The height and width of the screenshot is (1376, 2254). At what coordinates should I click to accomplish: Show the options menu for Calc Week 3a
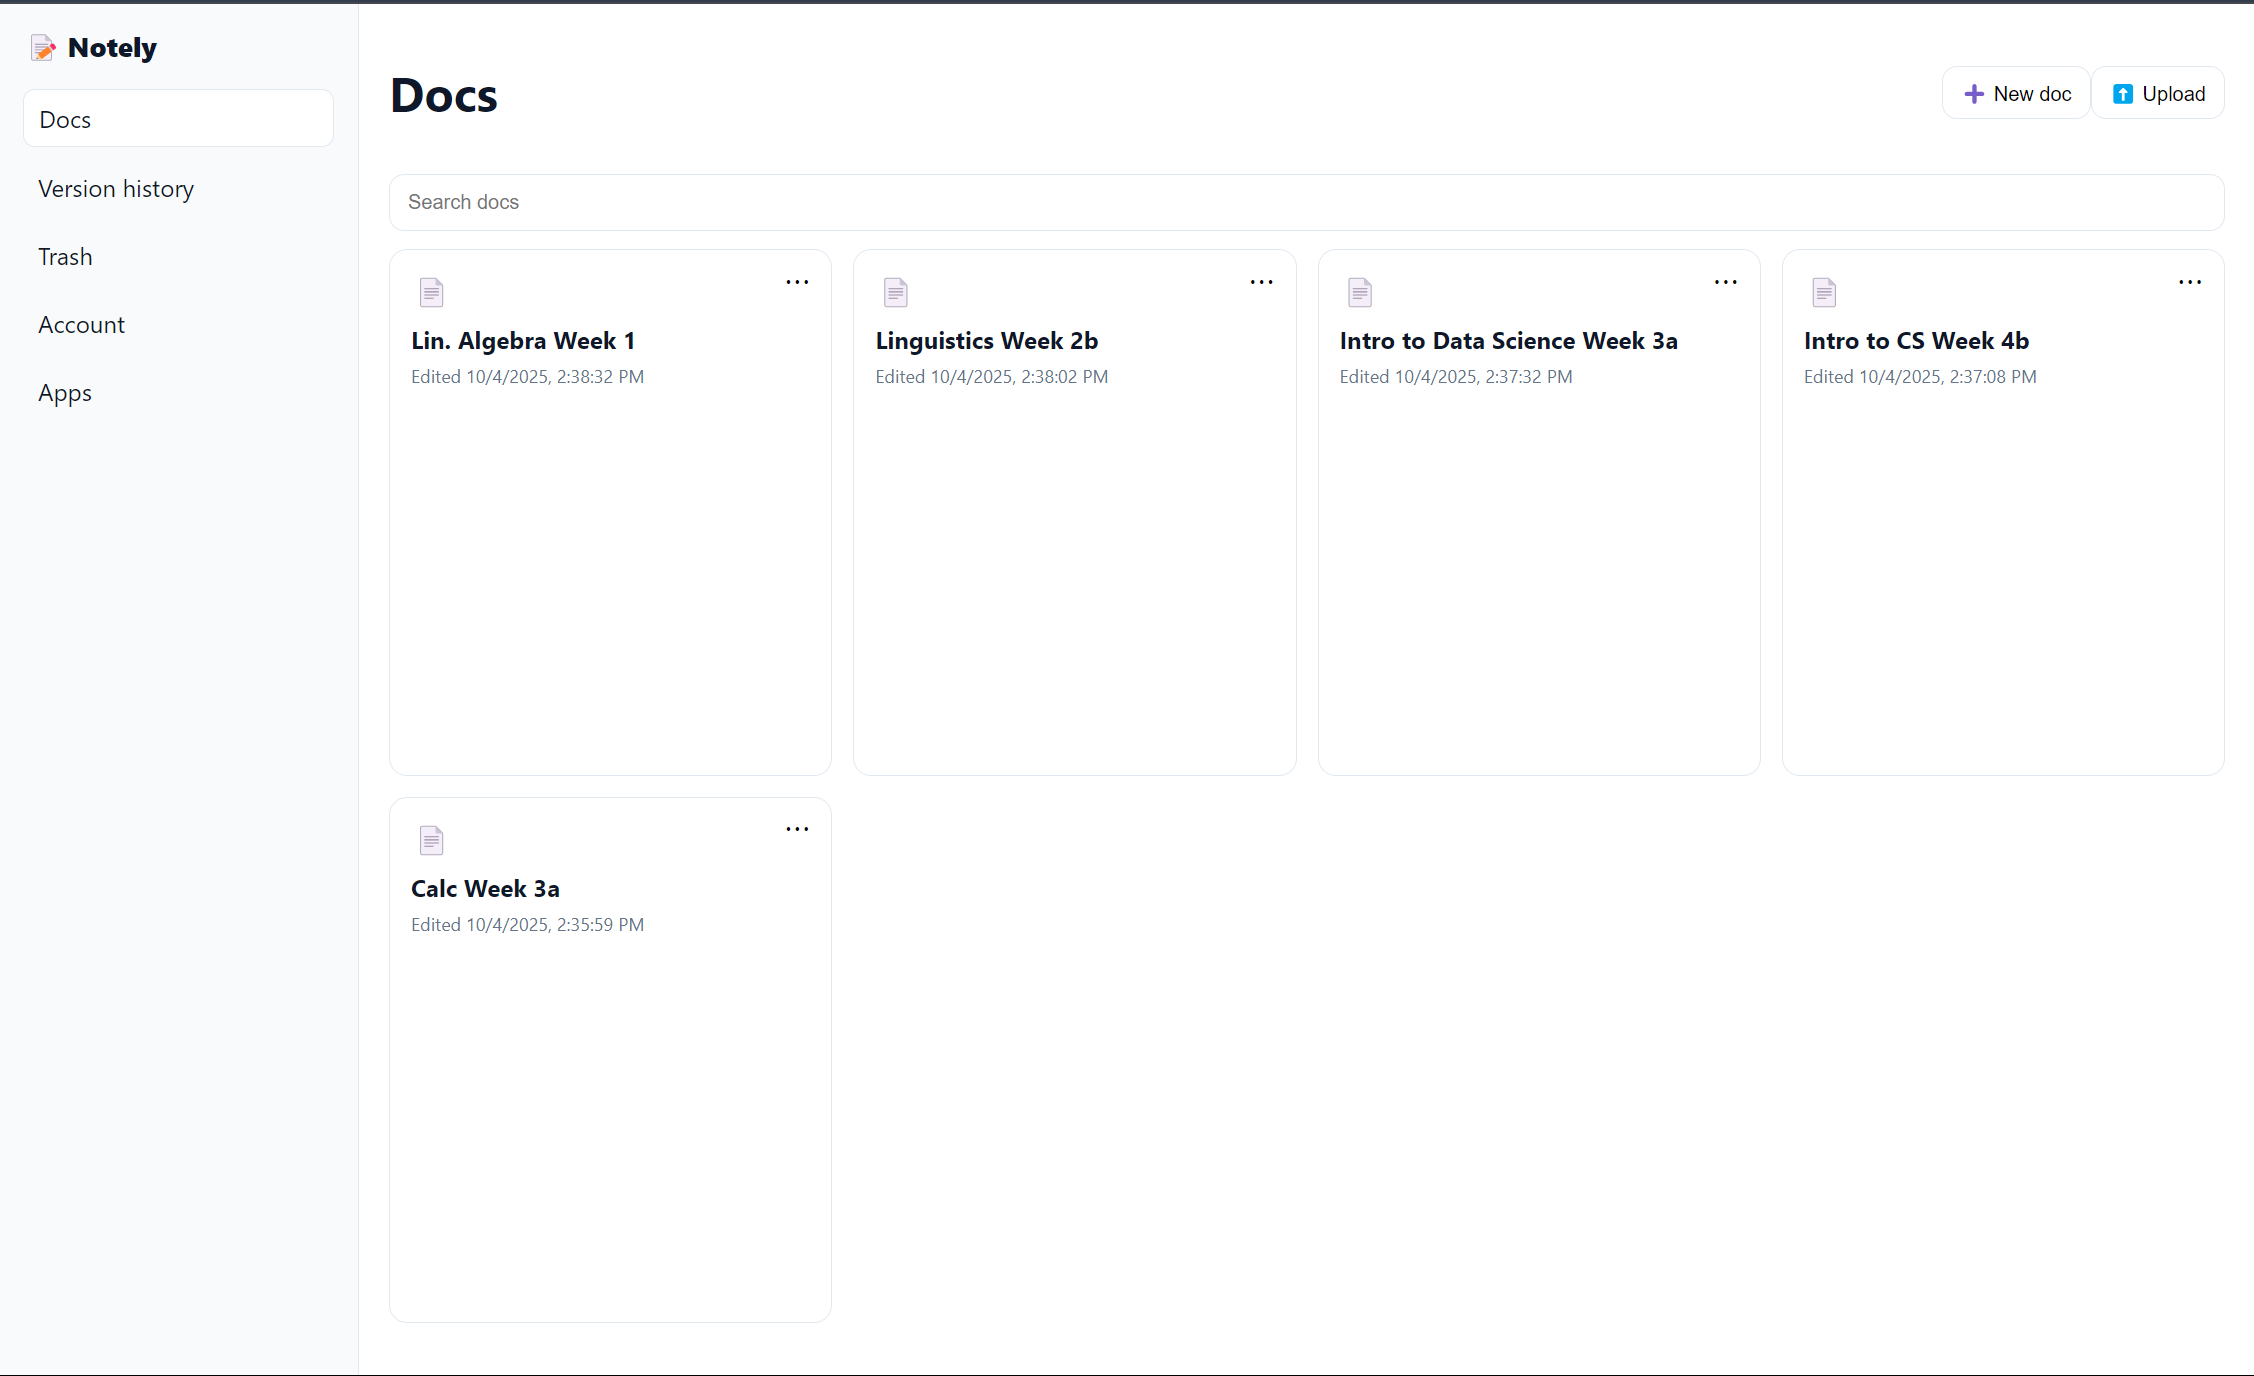[797, 829]
